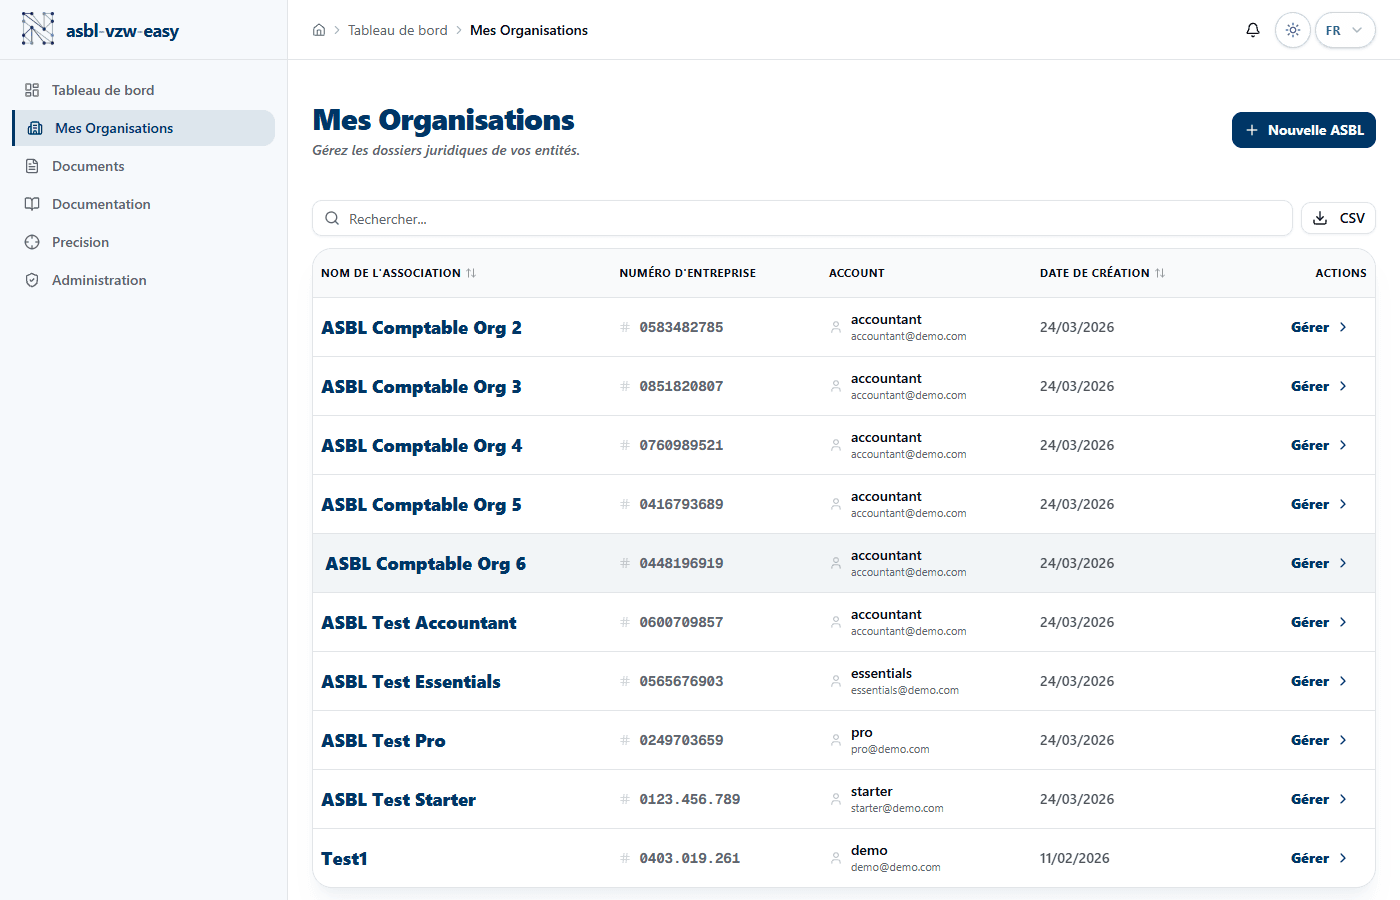This screenshot has height=900, width=1400.
Task: Click Gérer for ASBL Test Starter
Action: (1319, 799)
